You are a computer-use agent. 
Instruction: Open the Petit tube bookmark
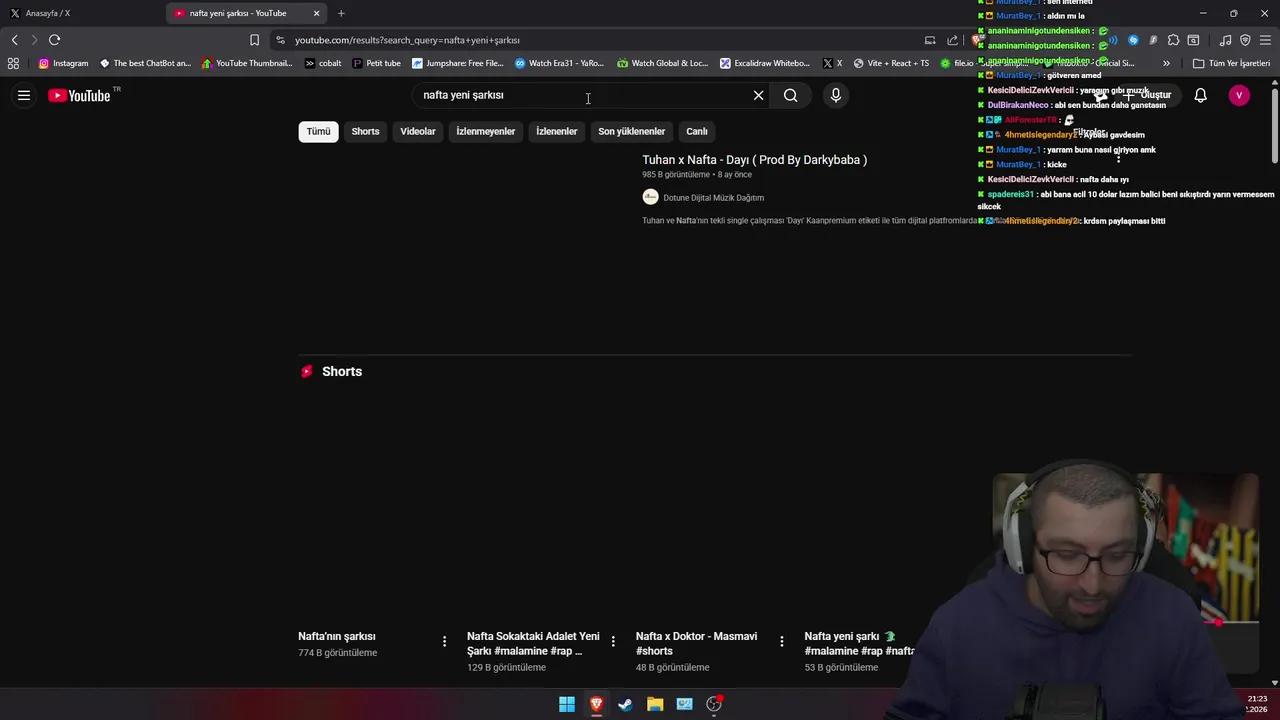tap(377, 63)
